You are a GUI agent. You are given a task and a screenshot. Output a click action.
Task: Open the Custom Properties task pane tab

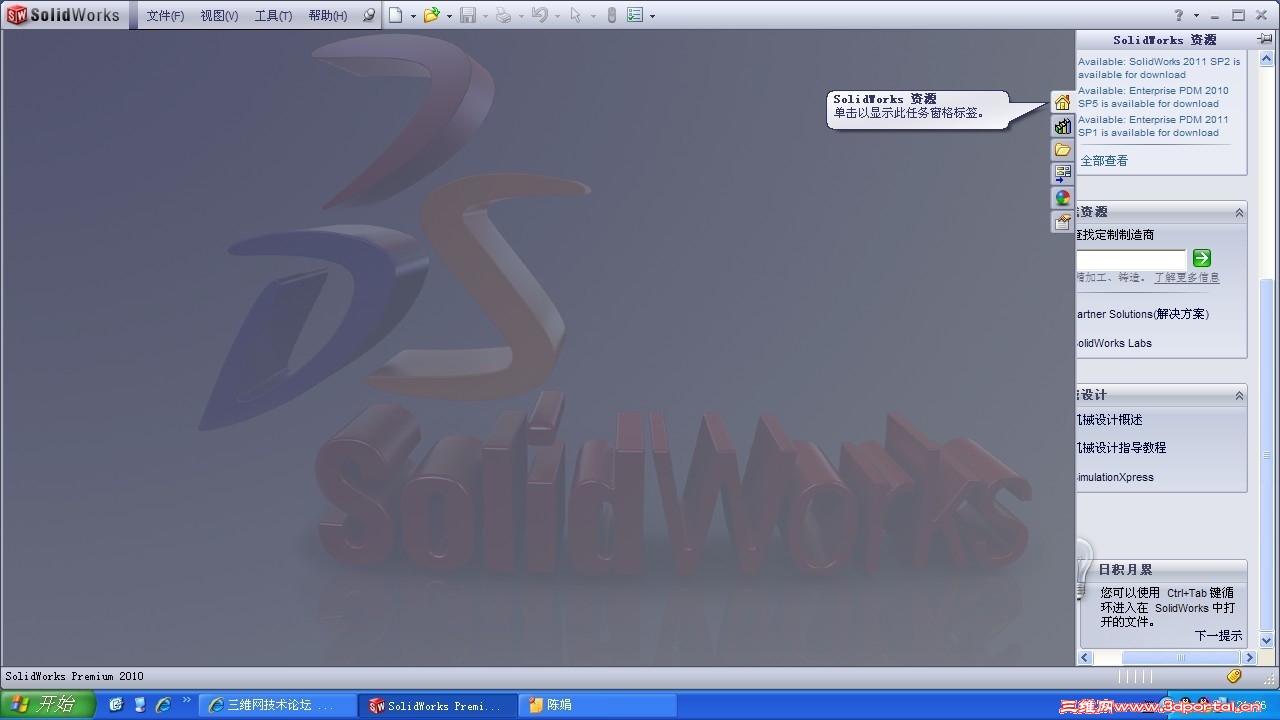point(1062,222)
